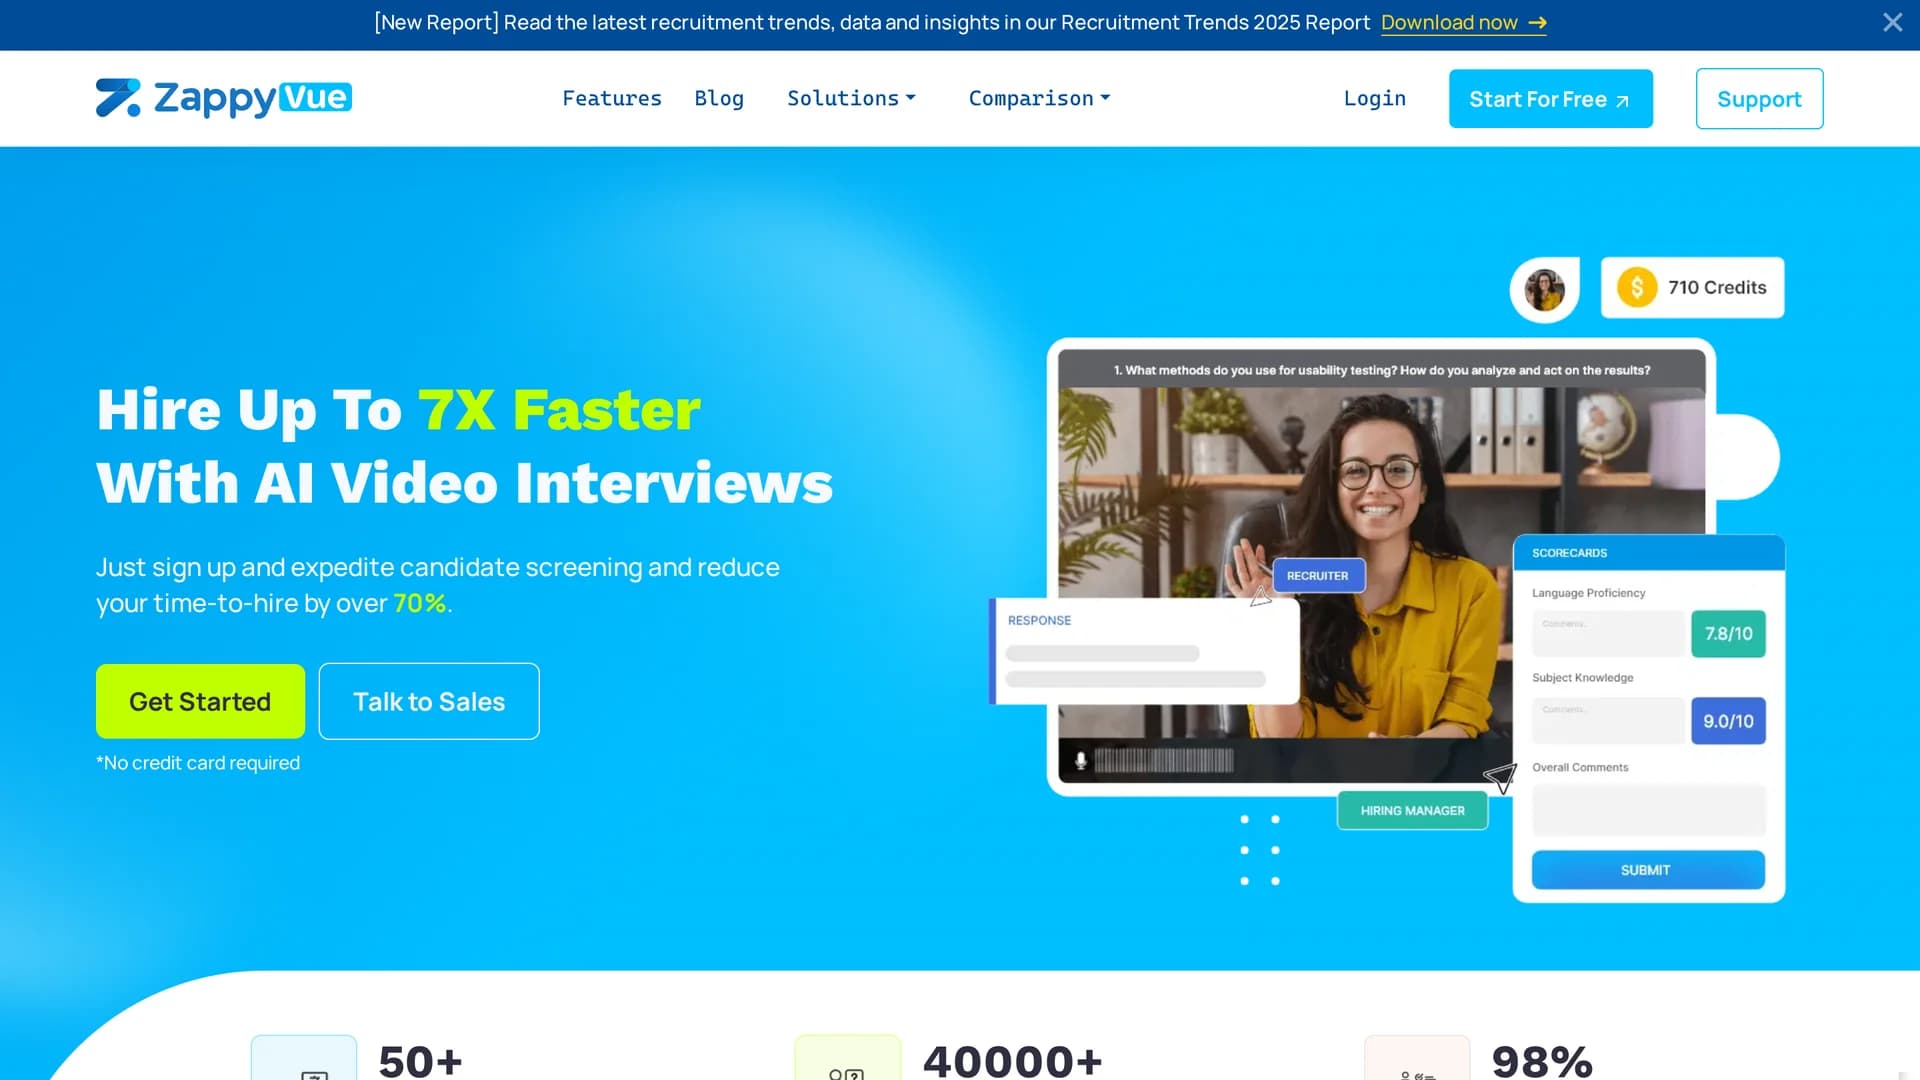Click the RECRUITER label

tap(1318, 575)
